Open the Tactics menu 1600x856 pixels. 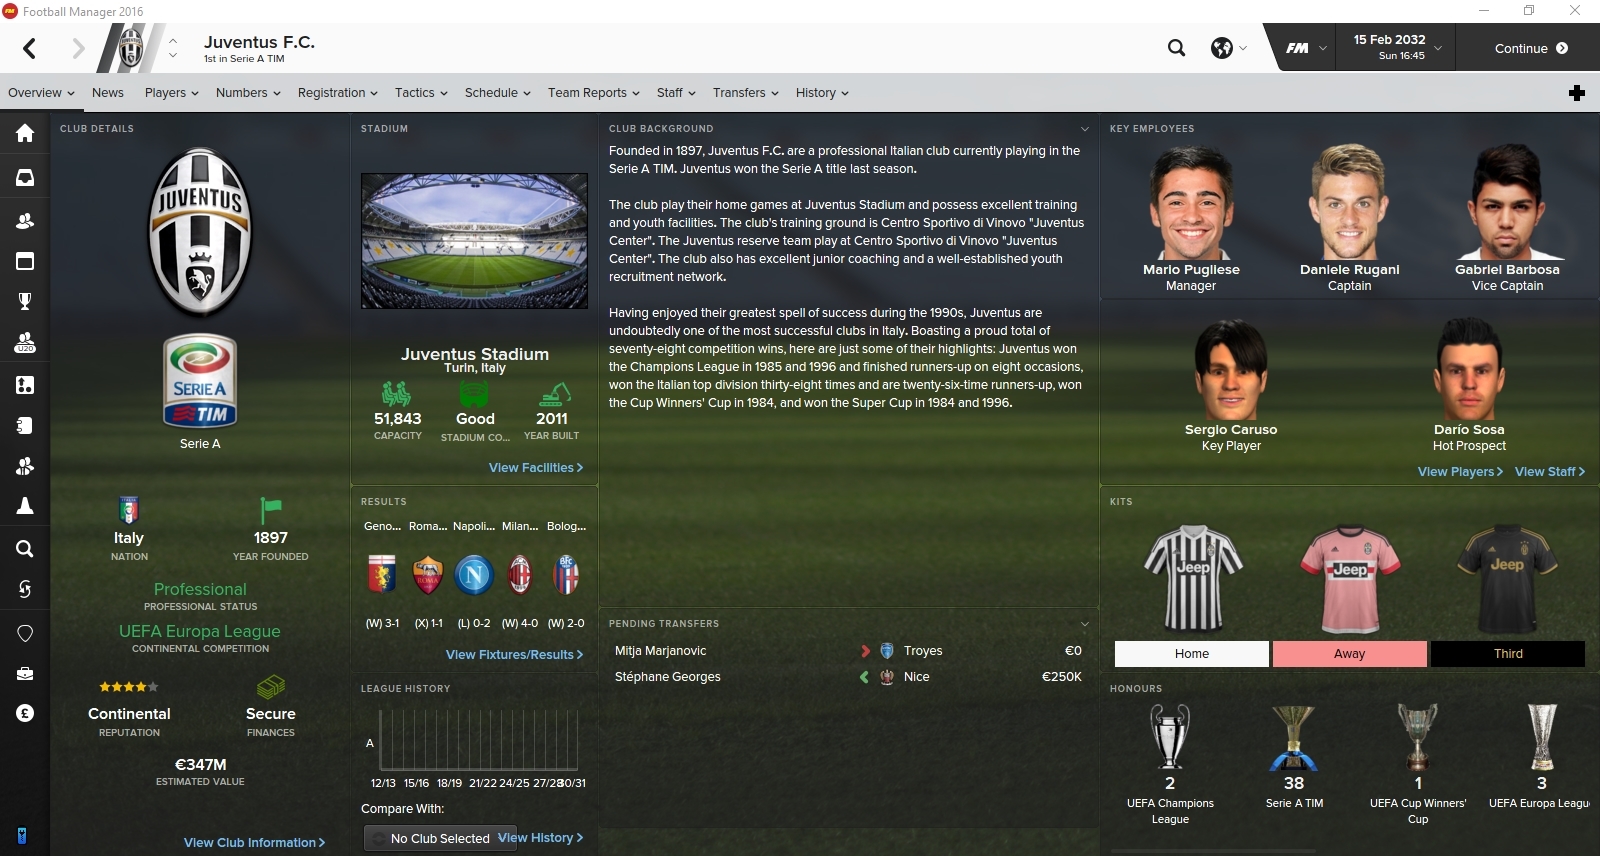(421, 93)
